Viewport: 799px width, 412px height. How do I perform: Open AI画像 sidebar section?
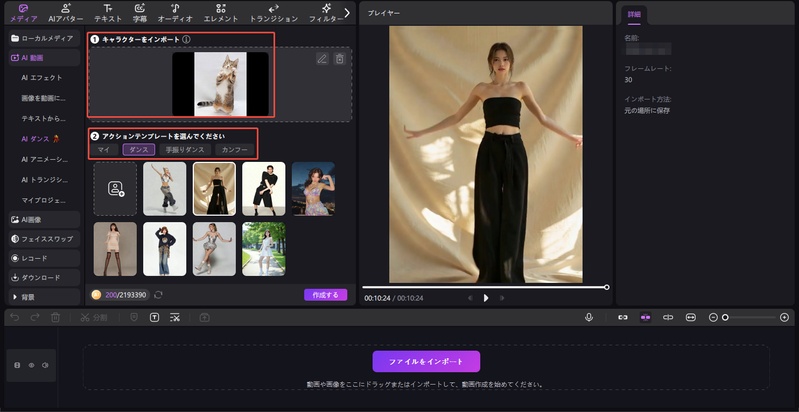(44, 219)
